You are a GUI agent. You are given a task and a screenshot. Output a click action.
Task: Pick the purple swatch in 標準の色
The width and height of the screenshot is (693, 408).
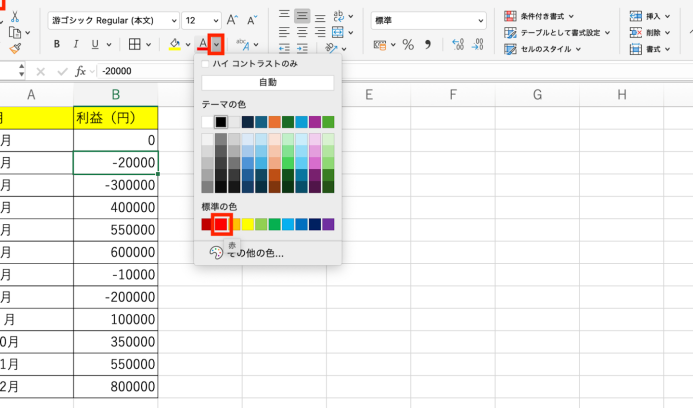click(328, 224)
